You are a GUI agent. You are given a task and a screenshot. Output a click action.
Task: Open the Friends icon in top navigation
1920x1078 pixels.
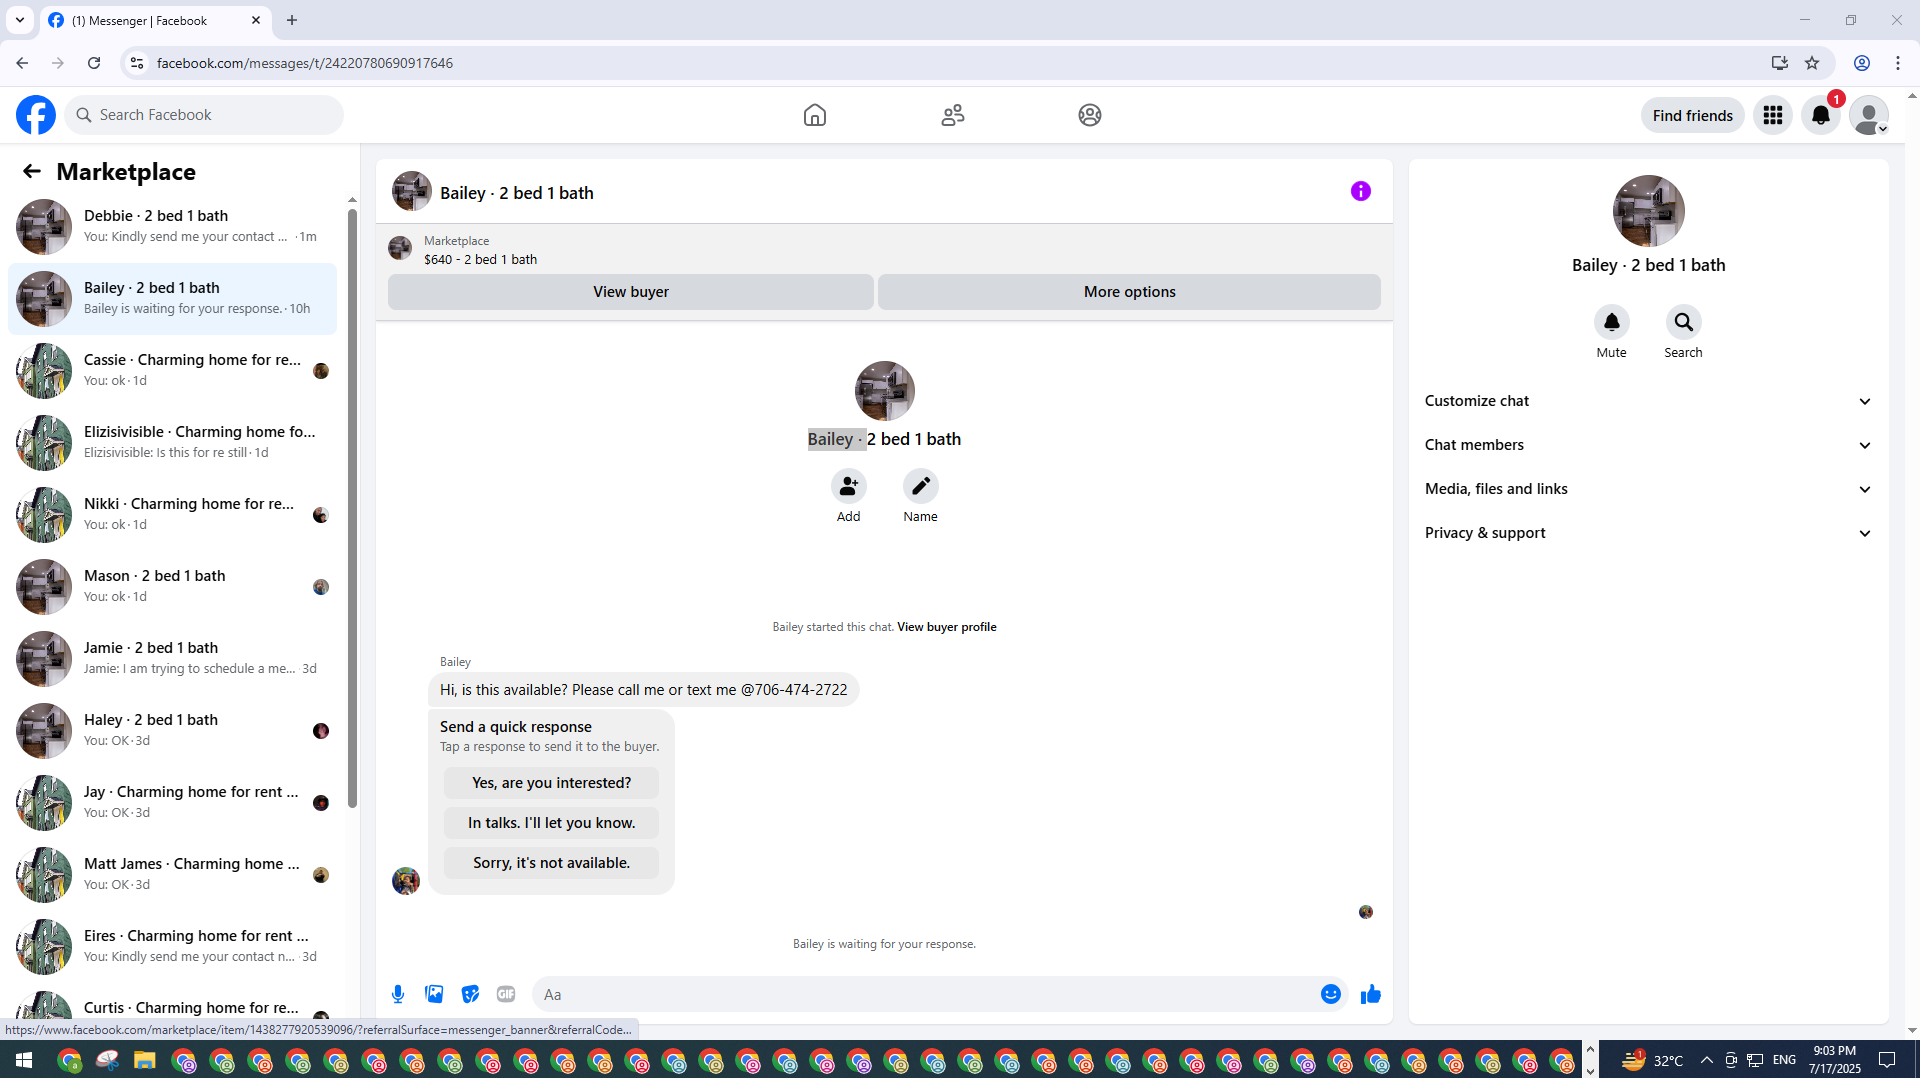[x=953, y=115]
